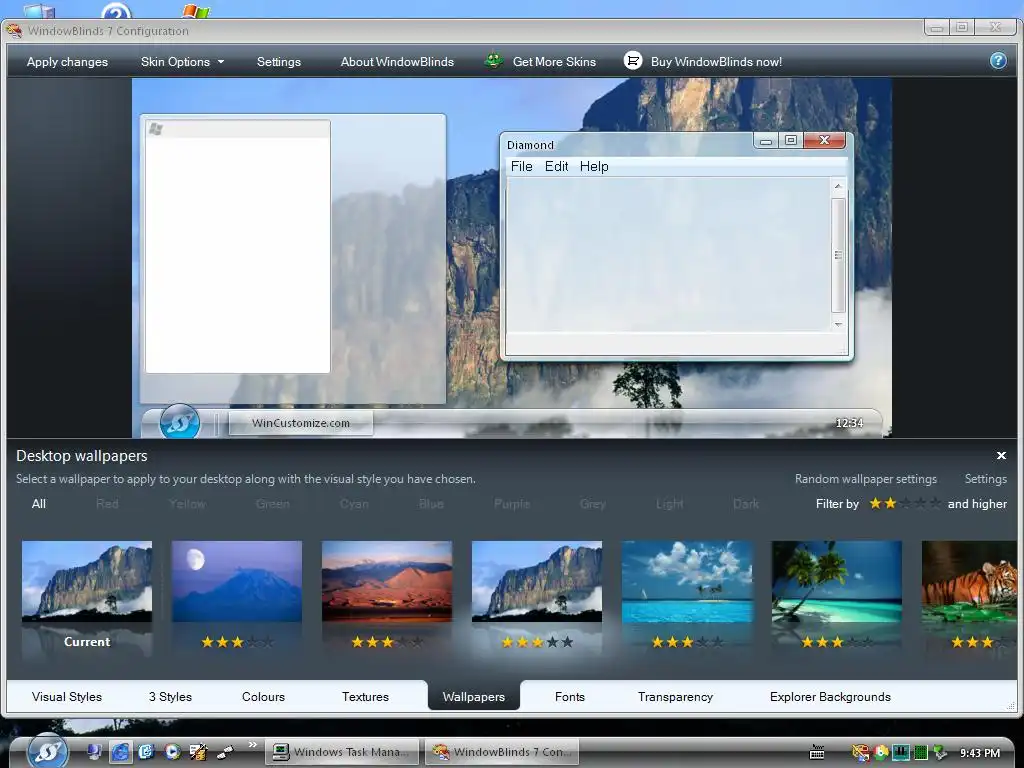1024x768 pixels.
Task: Select the All colour filter
Action: coord(39,504)
